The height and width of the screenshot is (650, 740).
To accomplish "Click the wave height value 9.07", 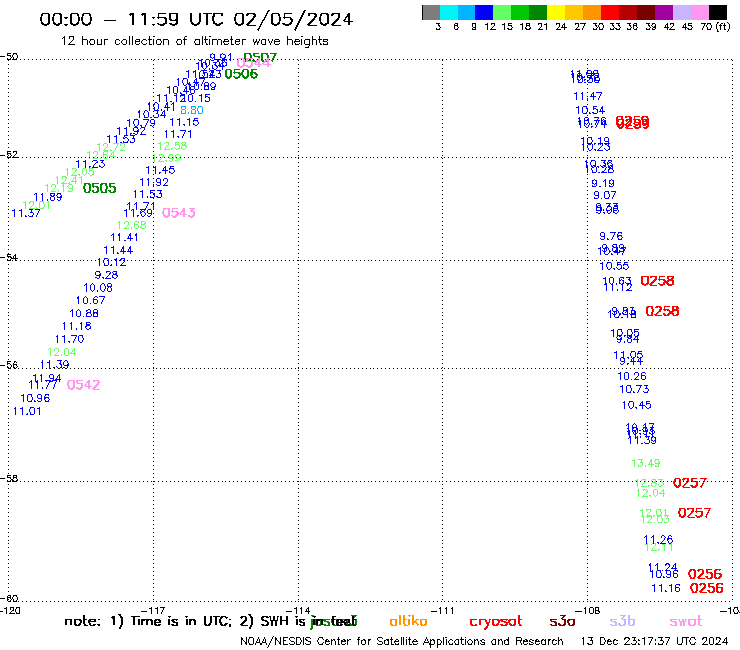I will 605,195.
